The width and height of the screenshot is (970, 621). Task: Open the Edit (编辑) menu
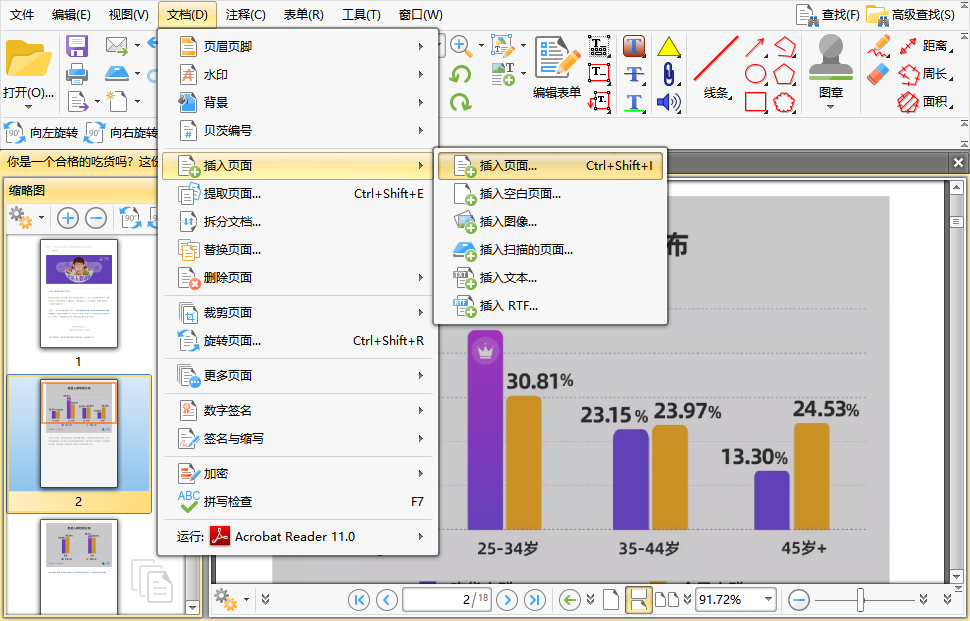71,15
